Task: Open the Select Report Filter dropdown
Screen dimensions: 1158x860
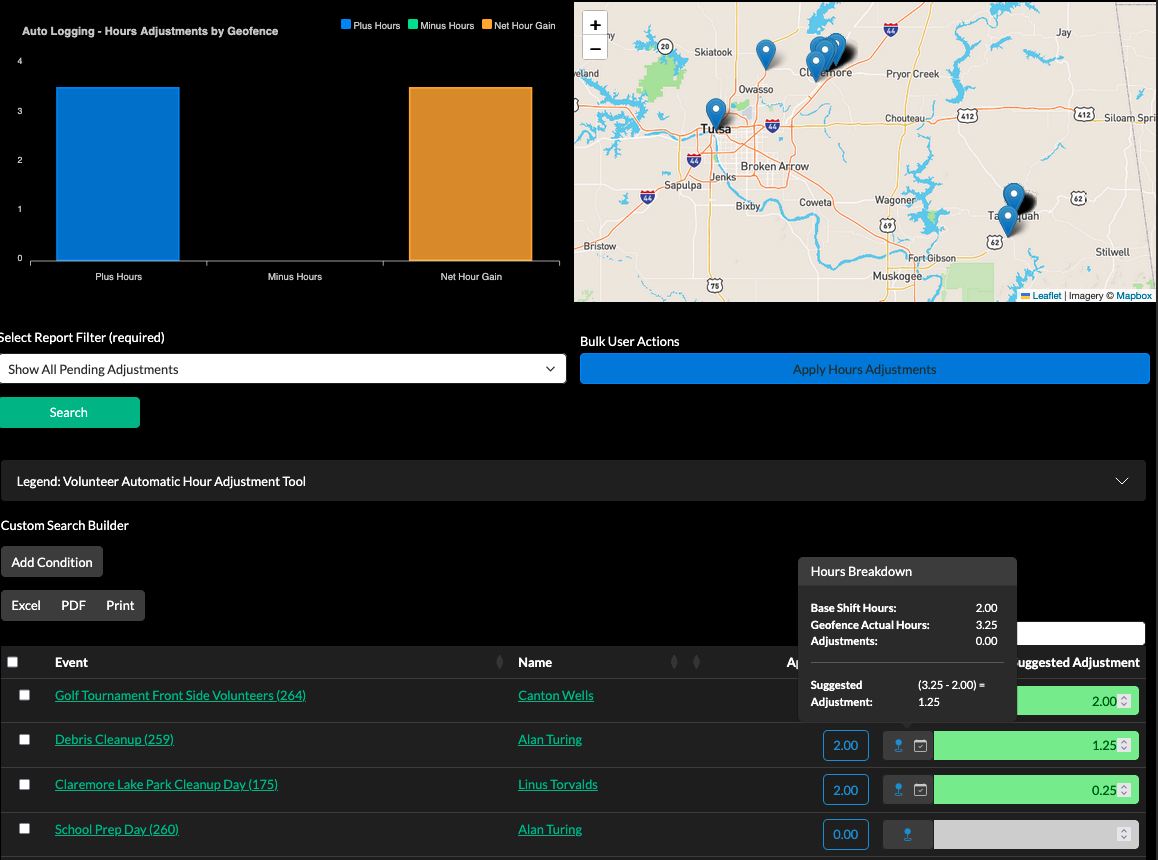Action: pos(283,369)
